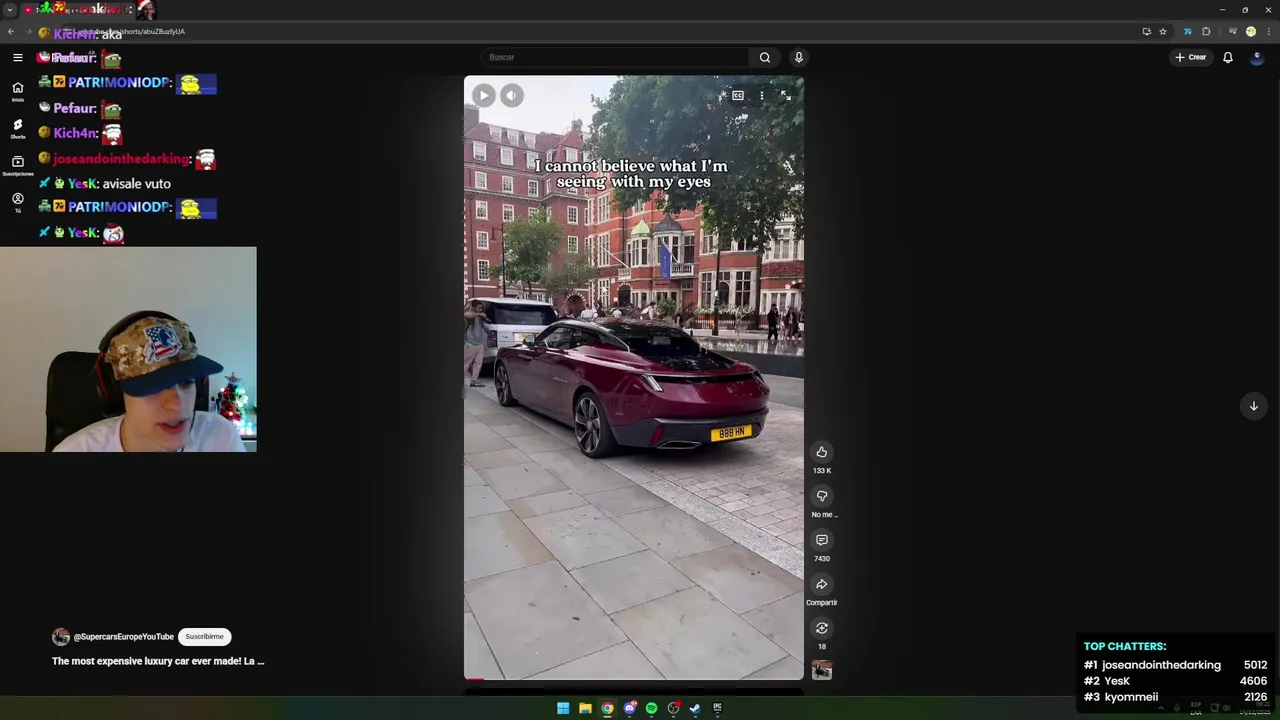1280x720 pixels.
Task: Open Suscripciones in YouTube sidebar
Action: 17,165
